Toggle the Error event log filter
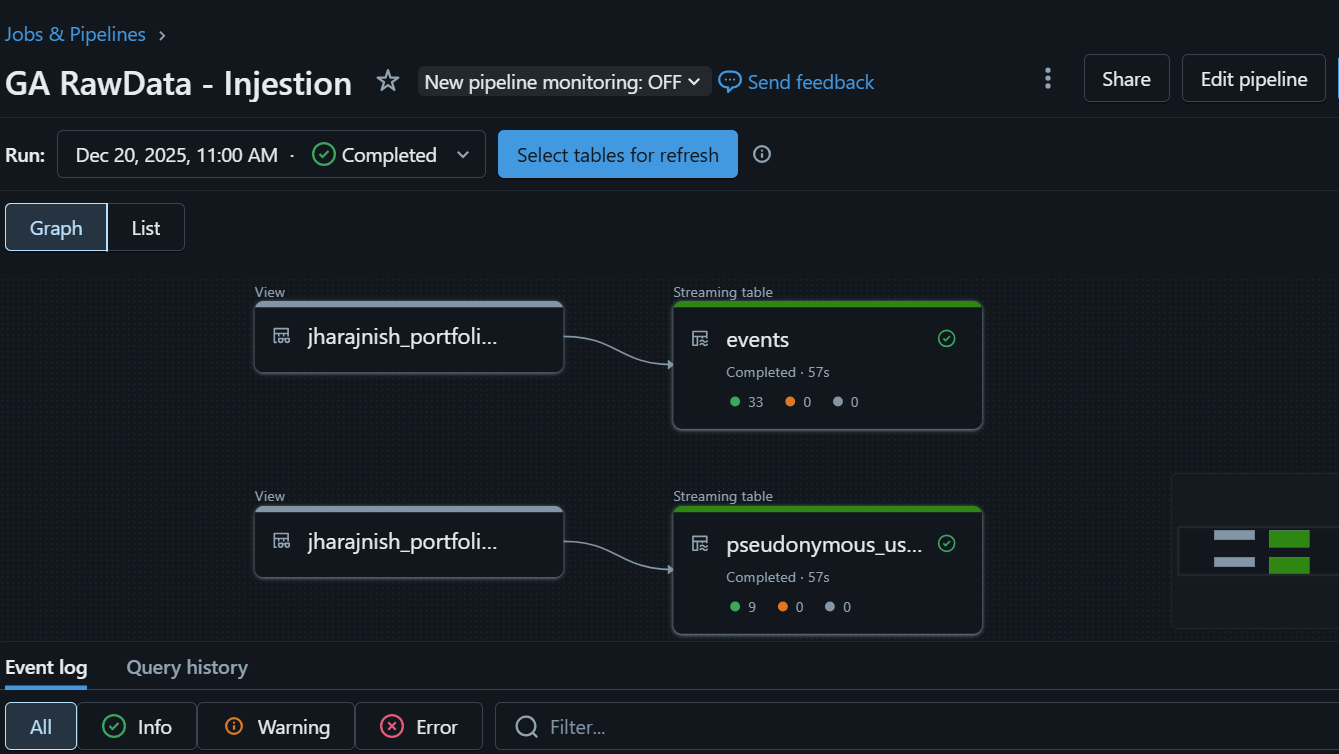The width and height of the screenshot is (1339, 754). point(419,727)
